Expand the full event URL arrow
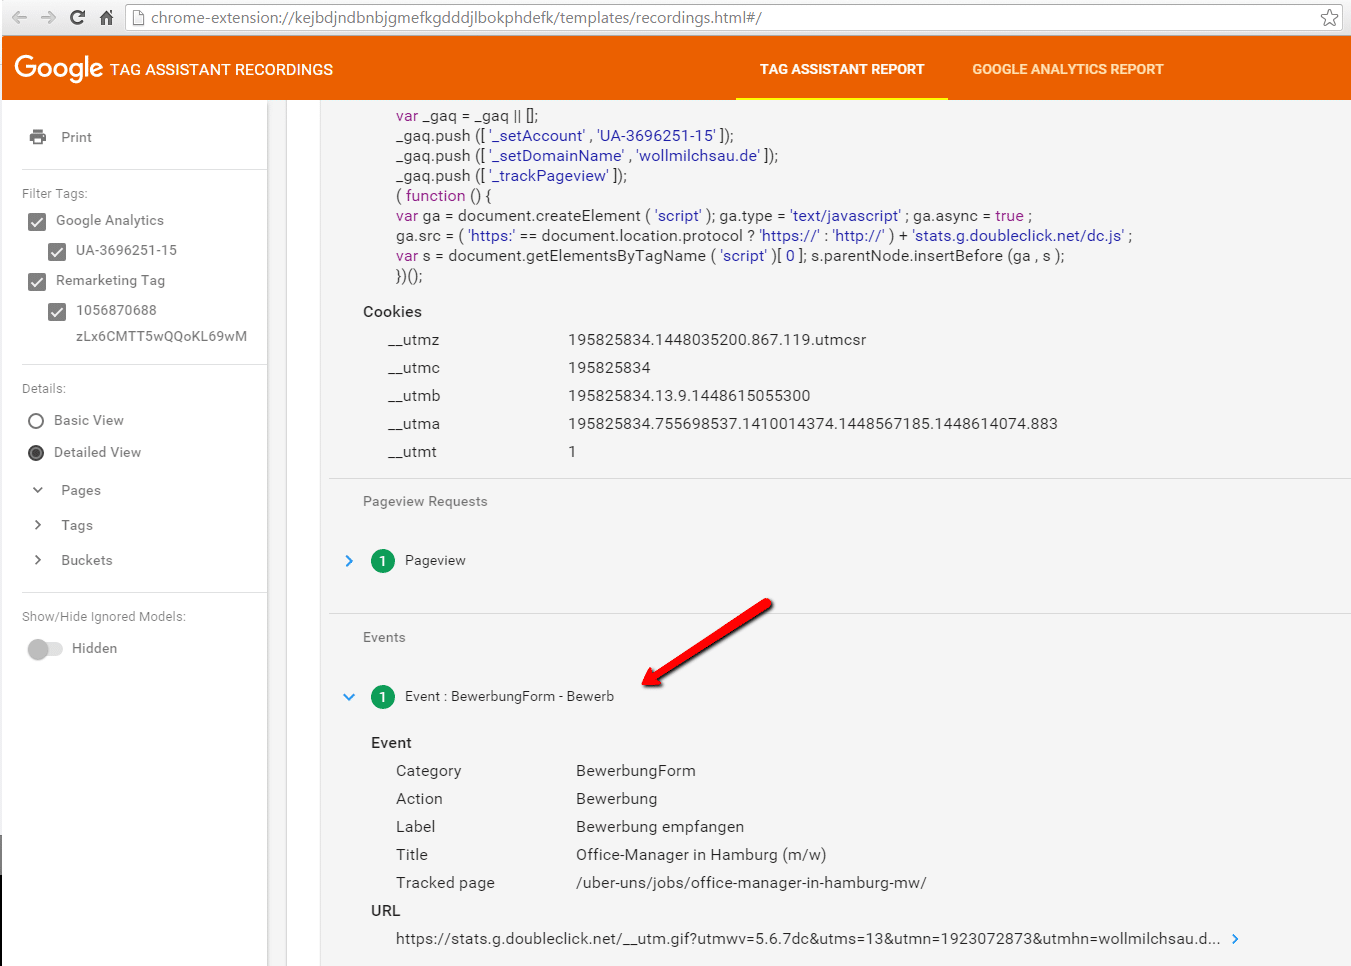The width and height of the screenshot is (1351, 966). [1236, 939]
